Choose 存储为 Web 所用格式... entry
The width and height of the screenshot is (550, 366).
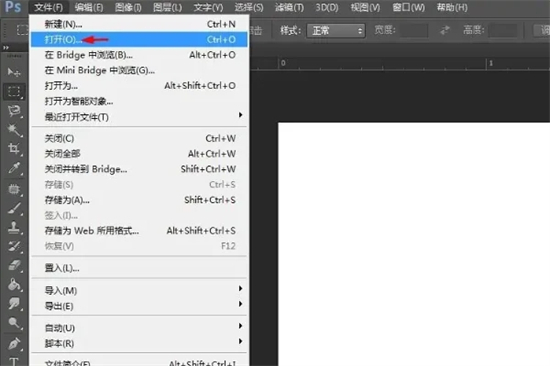tap(139, 231)
